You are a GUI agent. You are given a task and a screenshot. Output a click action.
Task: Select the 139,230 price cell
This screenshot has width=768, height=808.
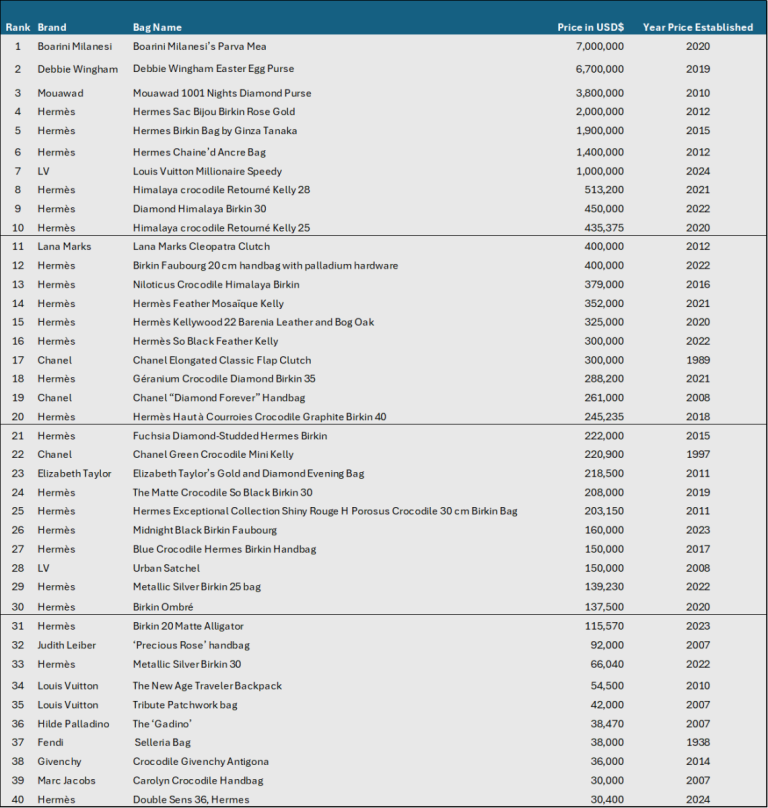(604, 587)
